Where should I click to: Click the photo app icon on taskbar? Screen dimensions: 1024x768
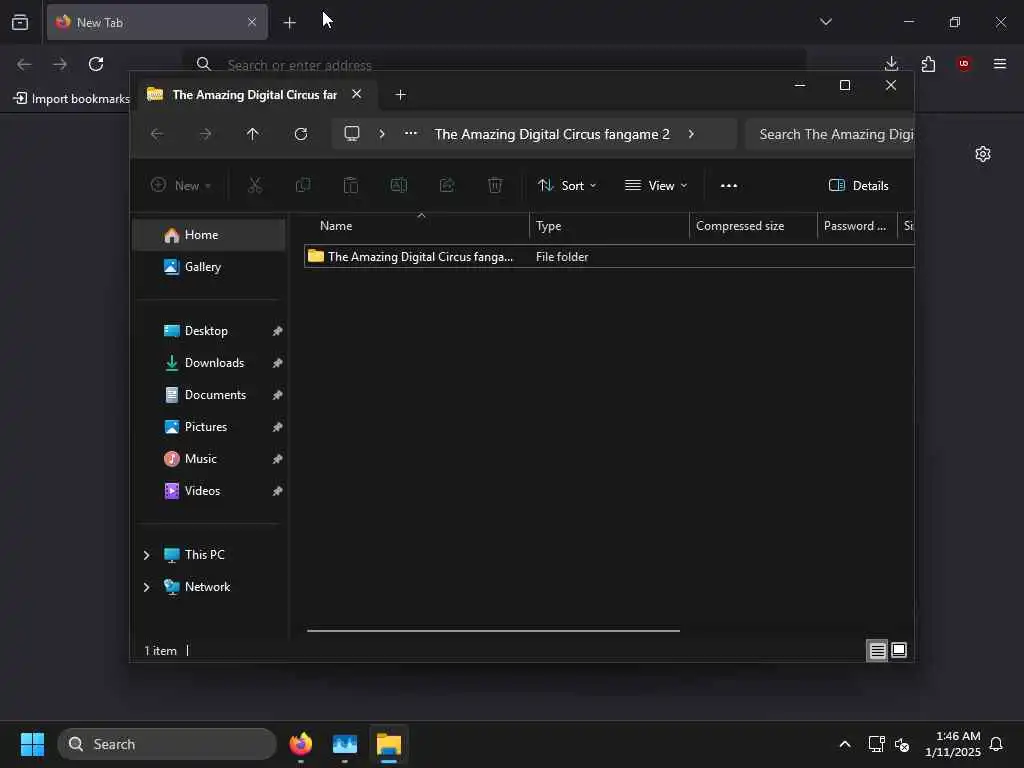point(345,744)
